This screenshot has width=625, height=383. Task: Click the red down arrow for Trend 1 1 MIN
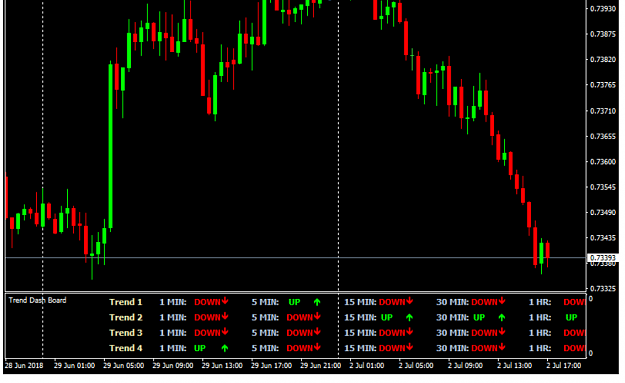tap(225, 301)
